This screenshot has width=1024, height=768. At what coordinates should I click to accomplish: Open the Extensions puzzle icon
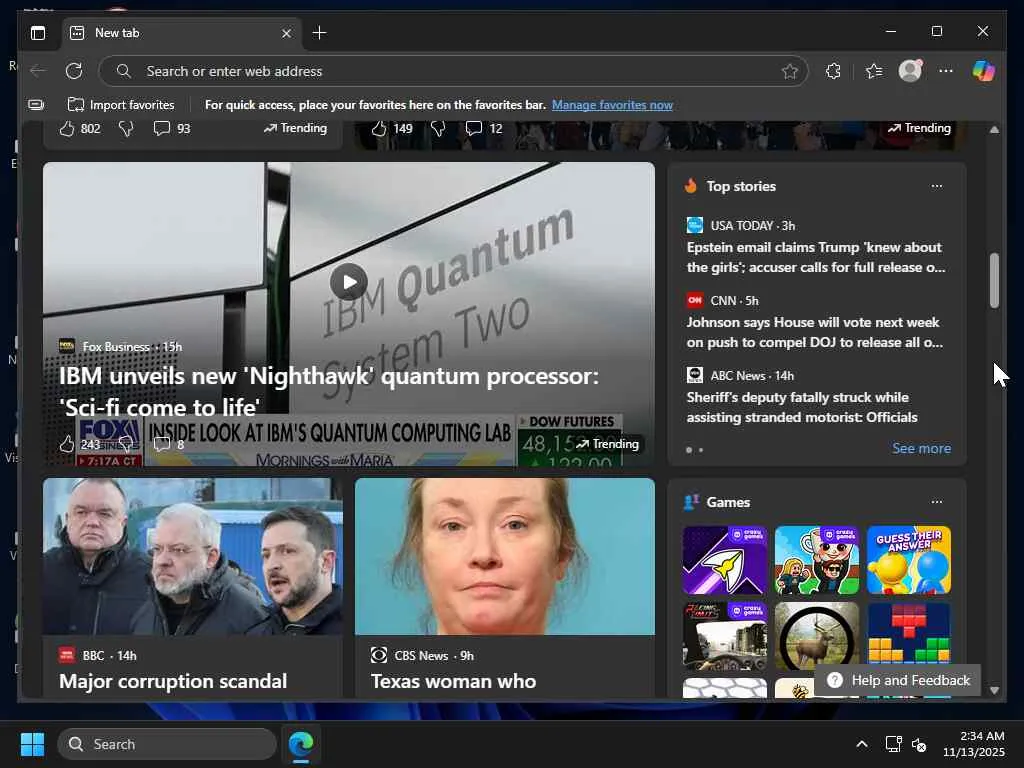[x=833, y=71]
